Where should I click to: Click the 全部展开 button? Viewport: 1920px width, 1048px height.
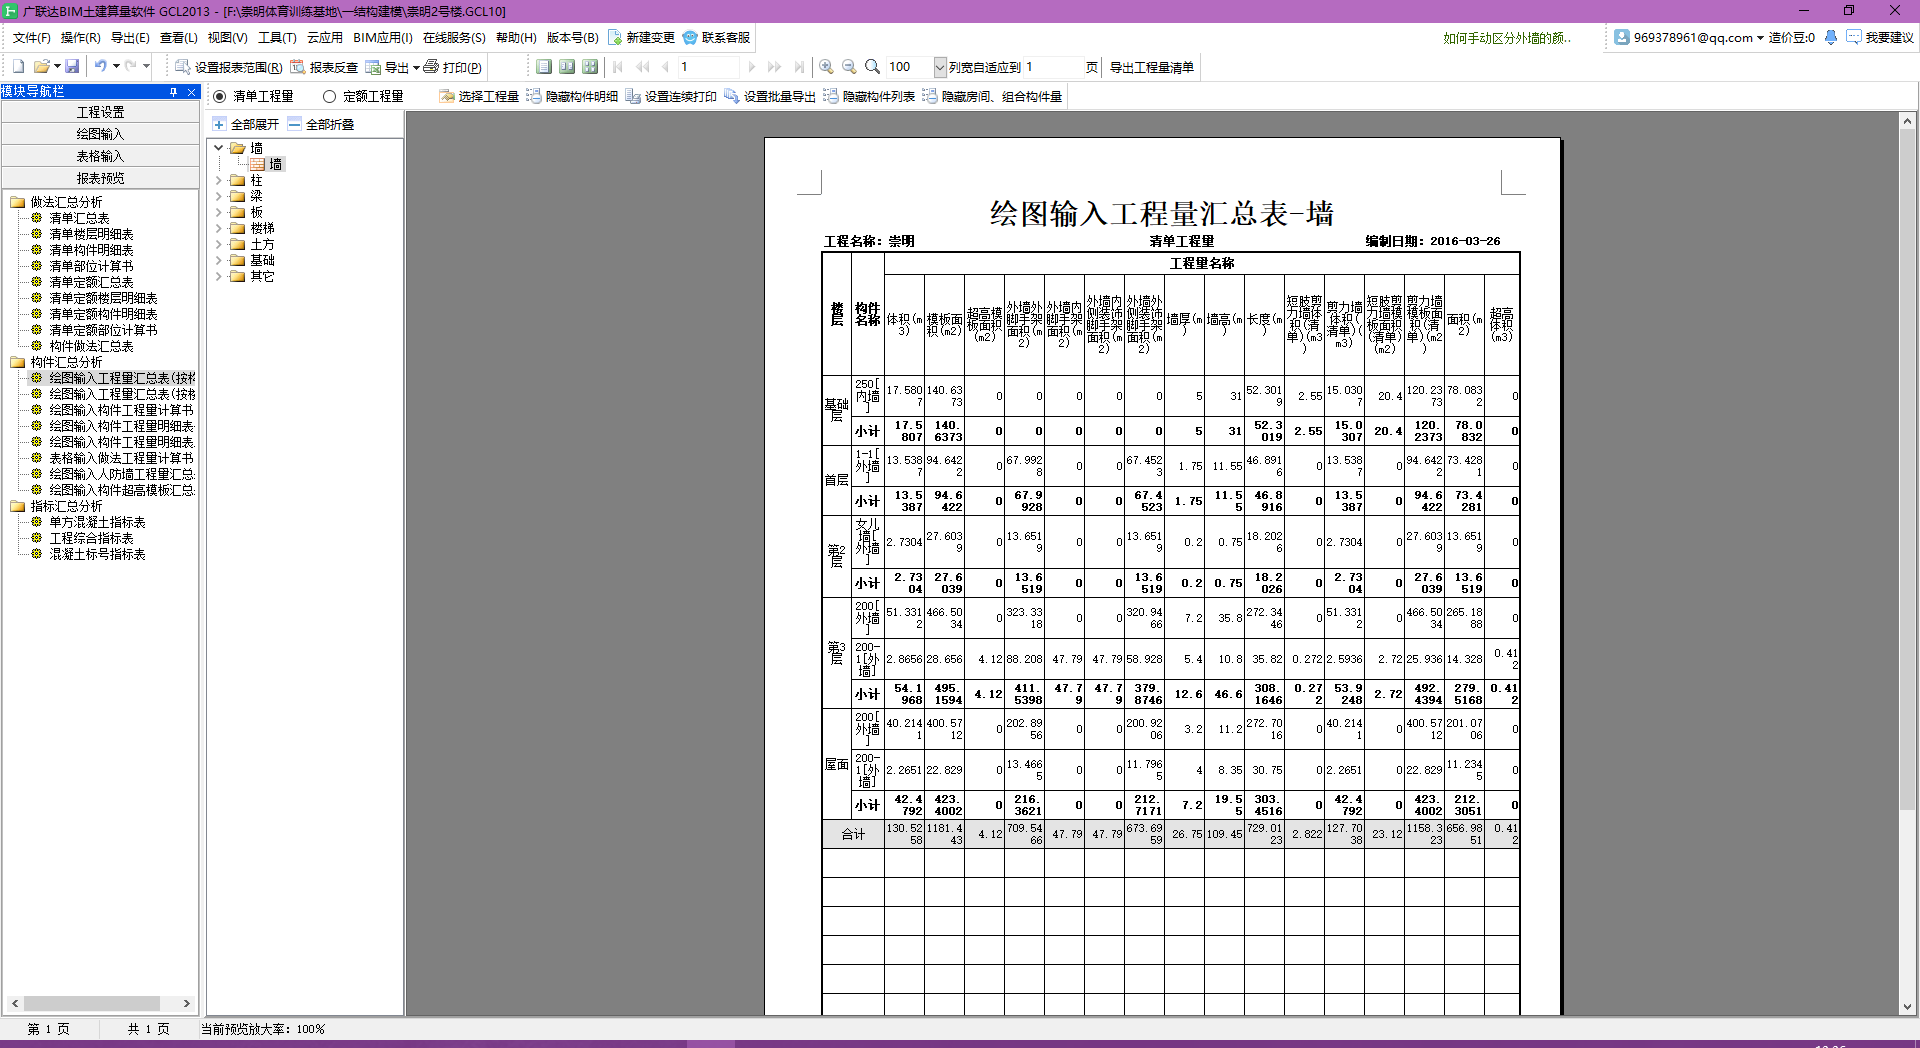coord(246,124)
